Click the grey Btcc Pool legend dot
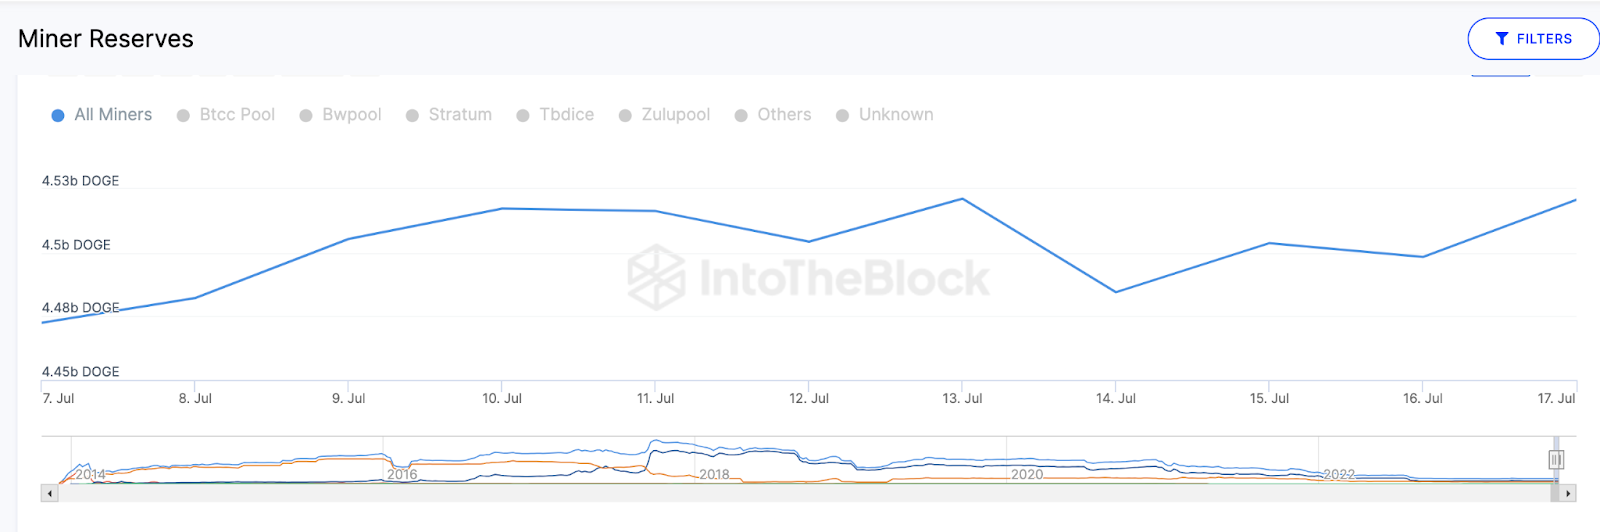1600x532 pixels. (x=183, y=116)
